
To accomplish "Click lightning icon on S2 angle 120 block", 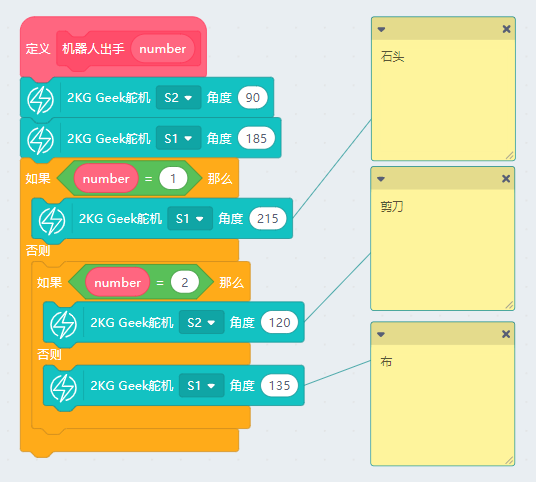I will (x=64, y=325).
